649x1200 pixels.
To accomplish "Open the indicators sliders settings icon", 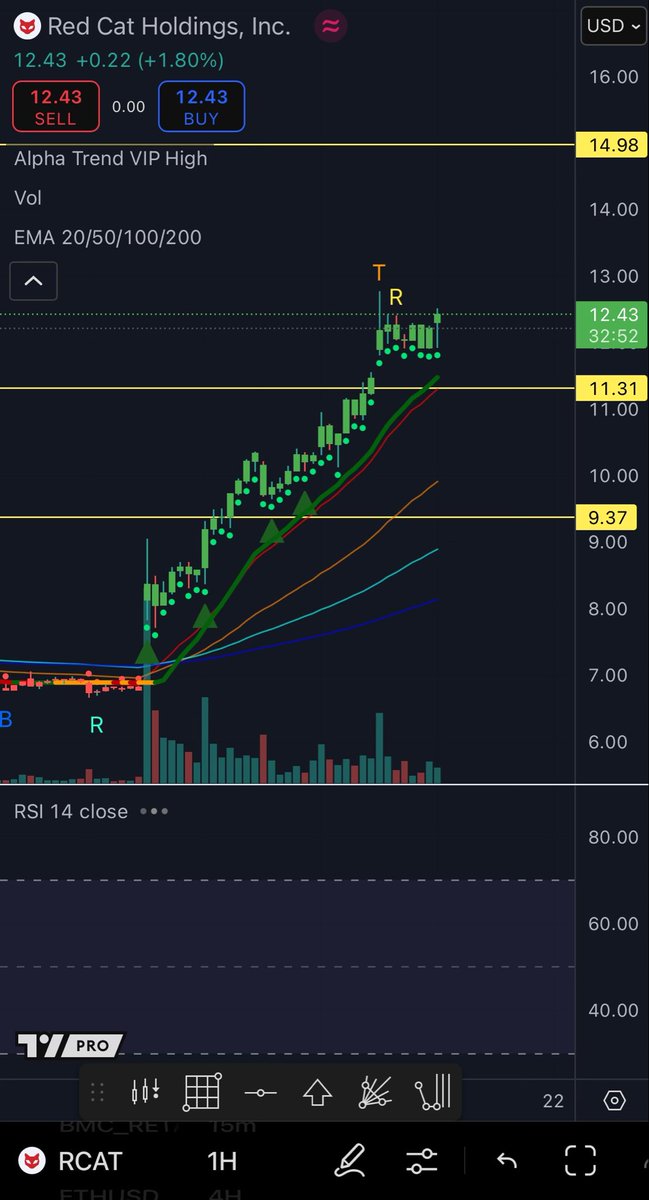I will pos(422,1161).
